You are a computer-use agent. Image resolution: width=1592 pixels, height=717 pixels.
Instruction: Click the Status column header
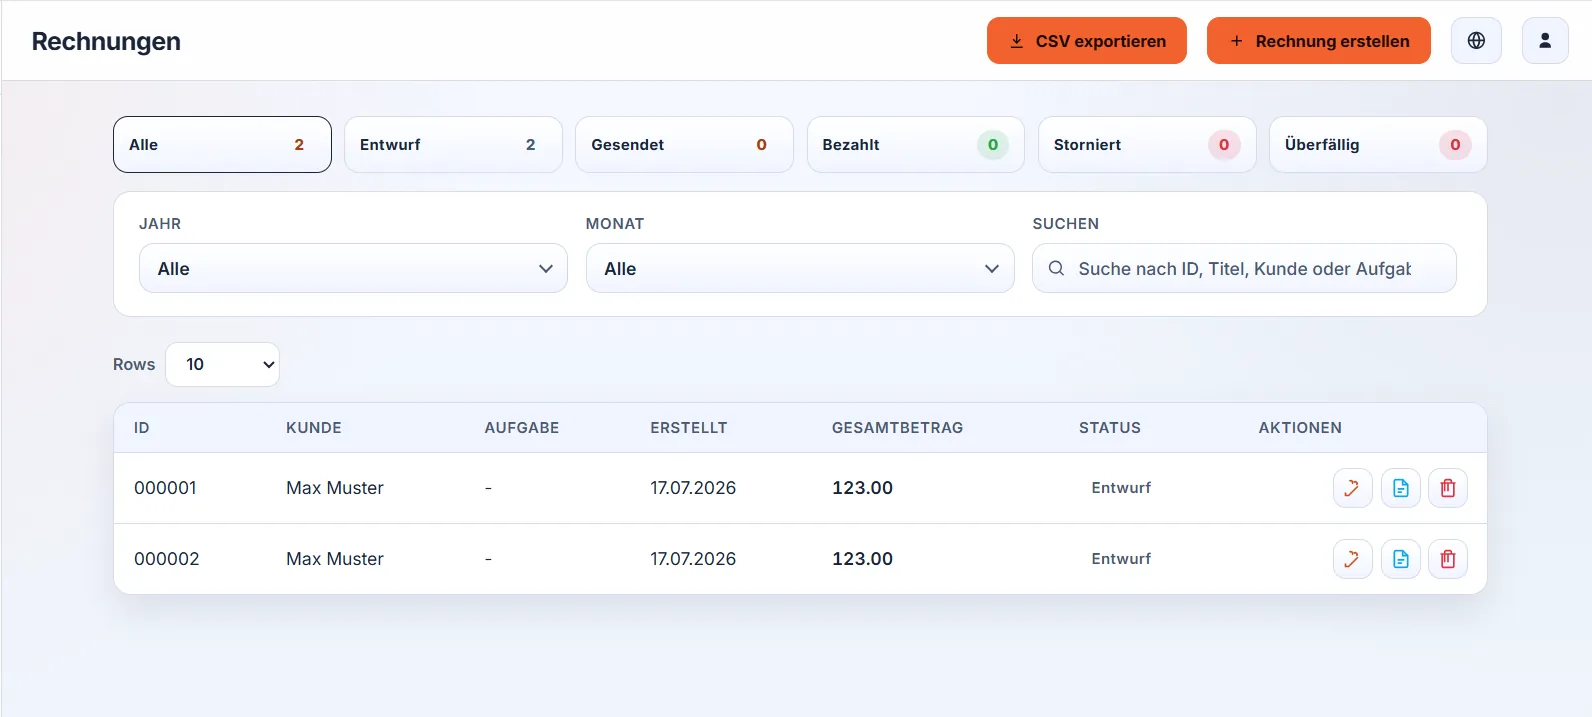pos(1110,428)
